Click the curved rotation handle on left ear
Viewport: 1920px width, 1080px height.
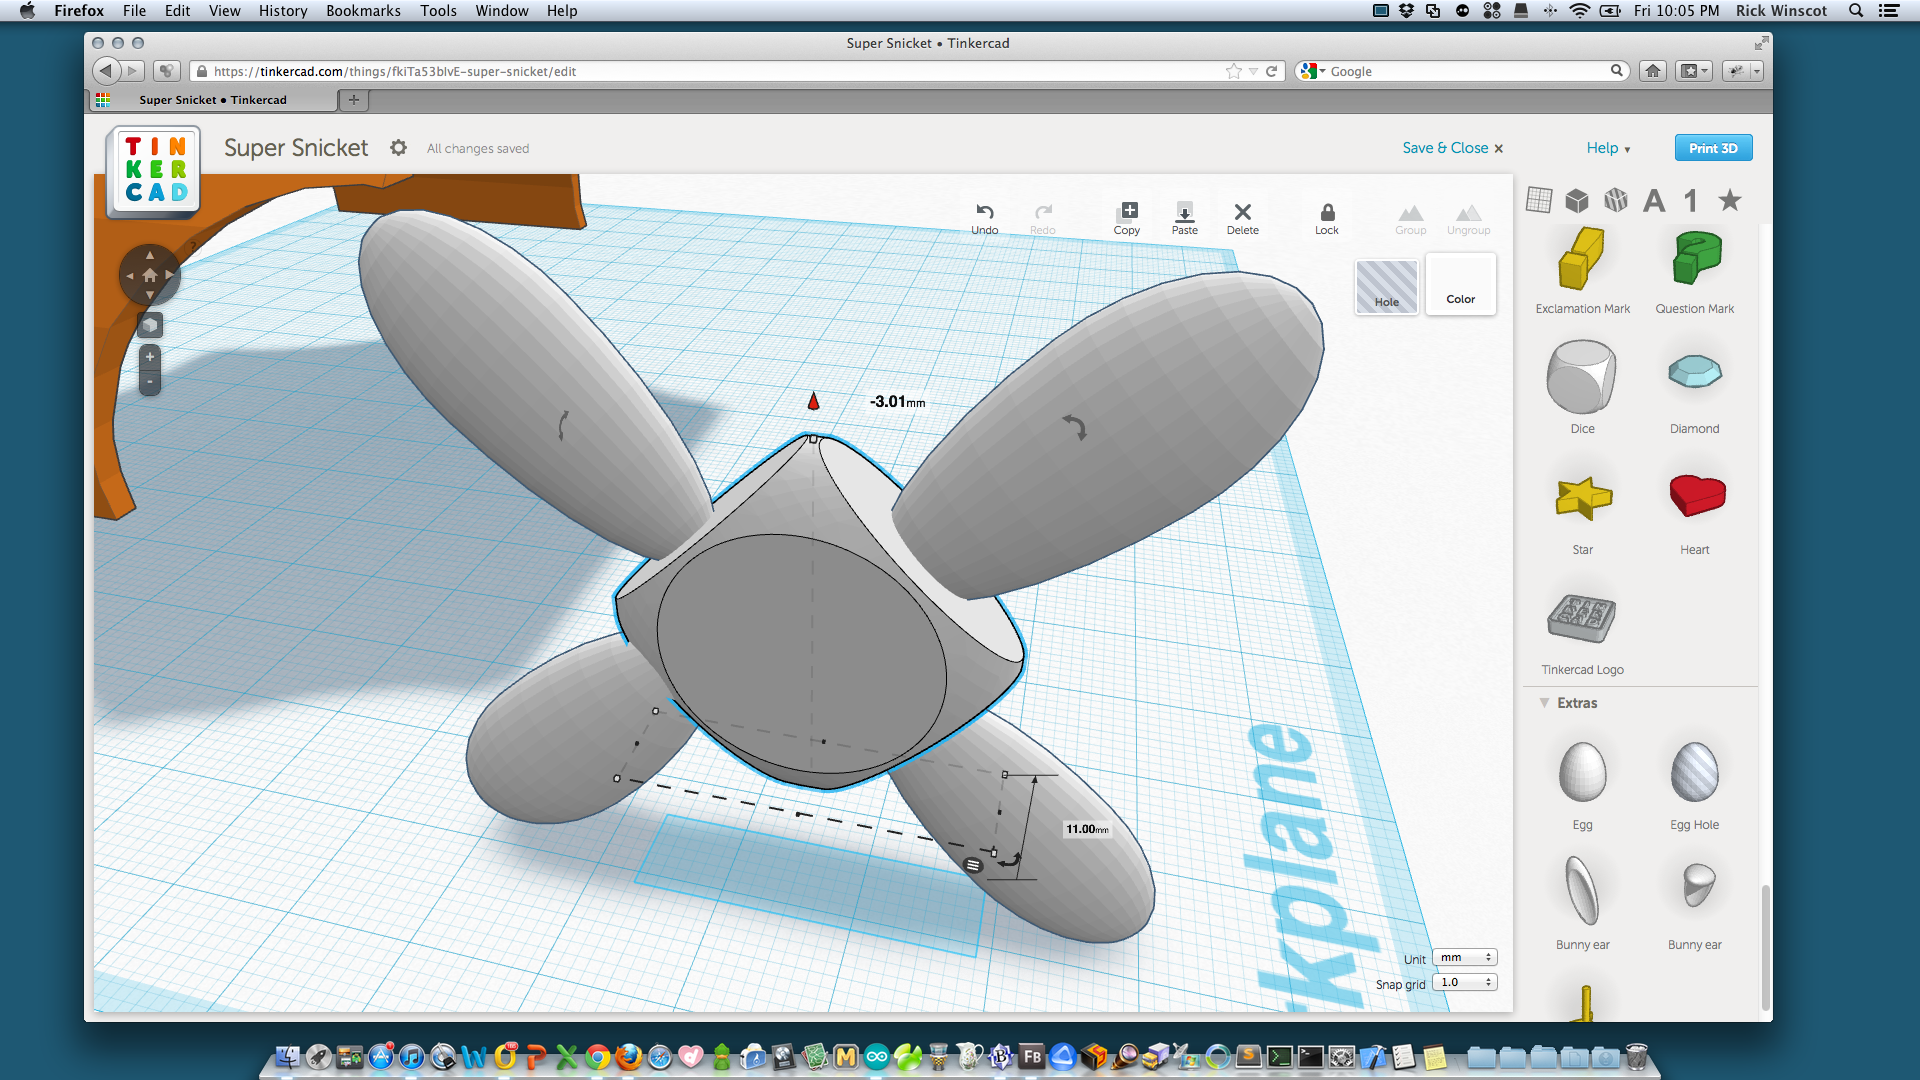563,425
